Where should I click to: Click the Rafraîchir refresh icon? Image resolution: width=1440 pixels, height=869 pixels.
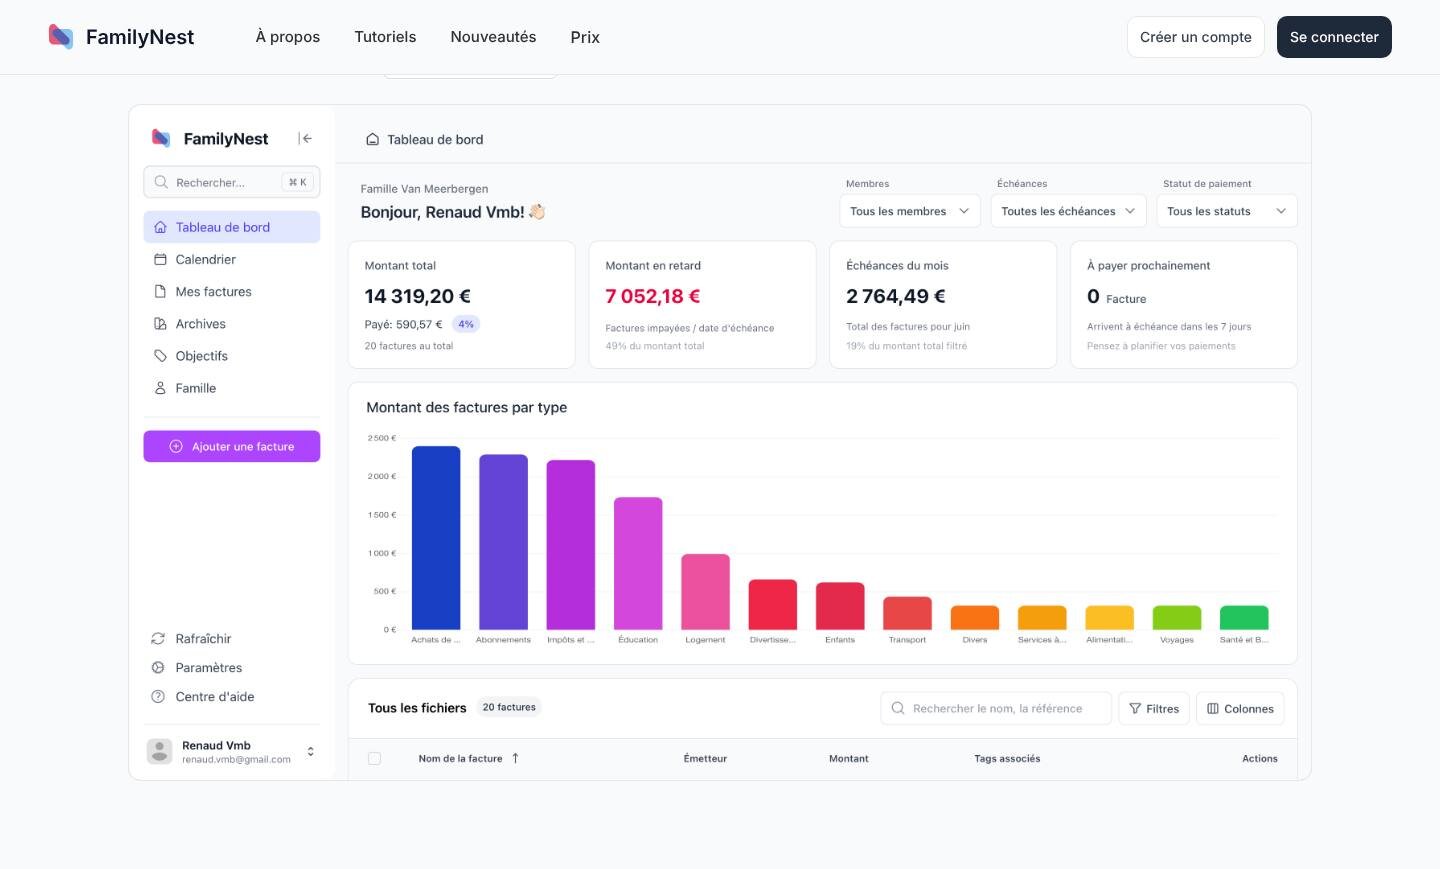point(158,638)
